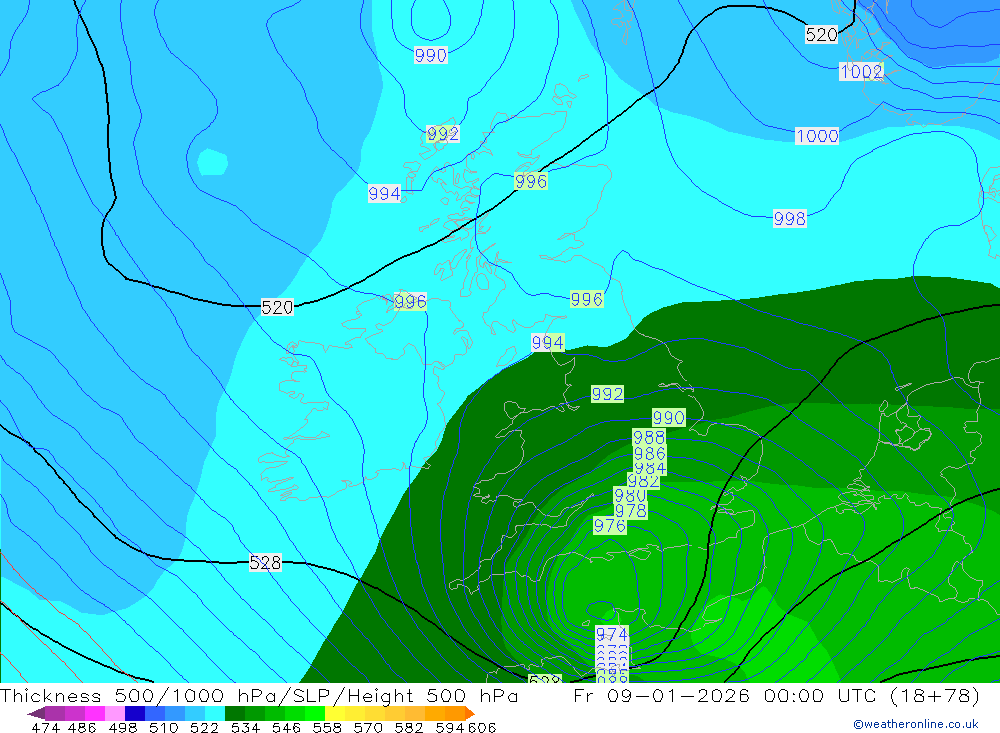Click the 978 isobar label
The image size is (1000, 733).
630,511
